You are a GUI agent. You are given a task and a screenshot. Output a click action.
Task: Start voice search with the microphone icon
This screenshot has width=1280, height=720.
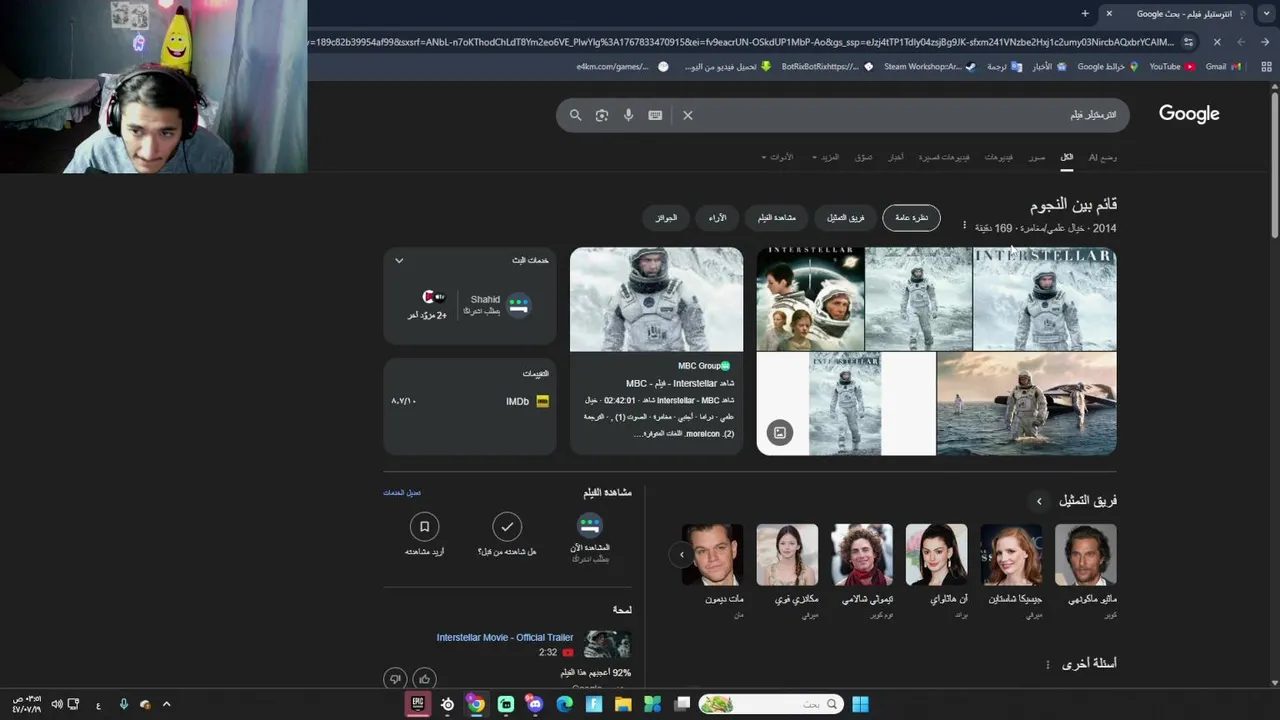click(628, 115)
